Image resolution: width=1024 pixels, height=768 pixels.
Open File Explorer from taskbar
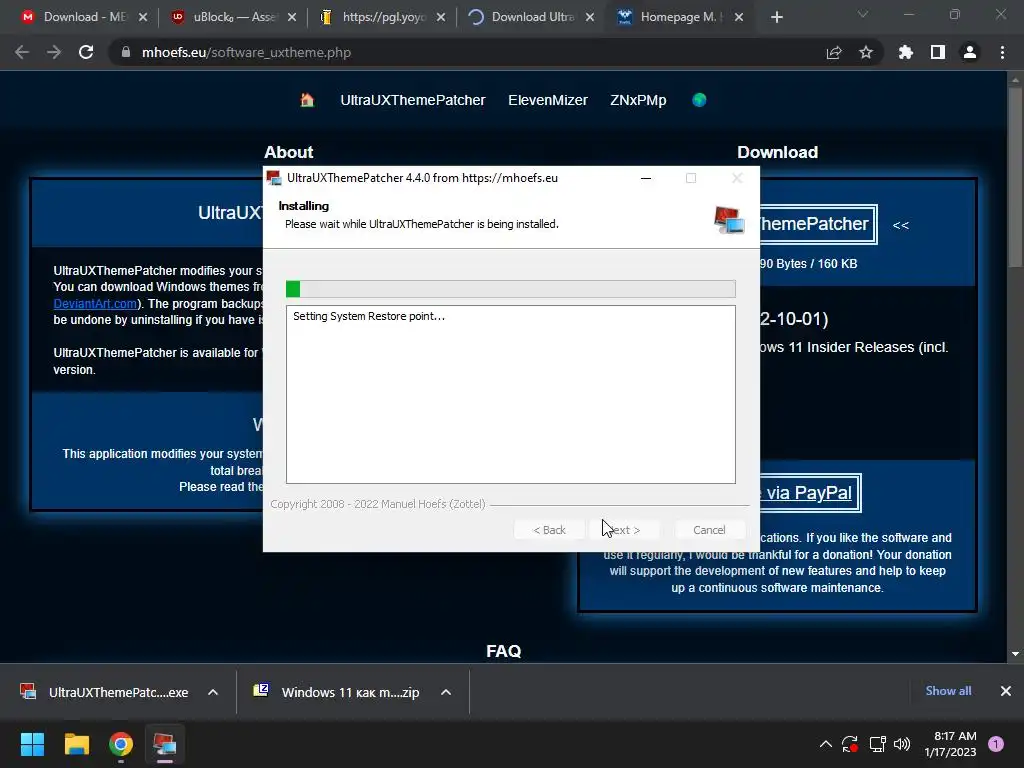[76, 744]
